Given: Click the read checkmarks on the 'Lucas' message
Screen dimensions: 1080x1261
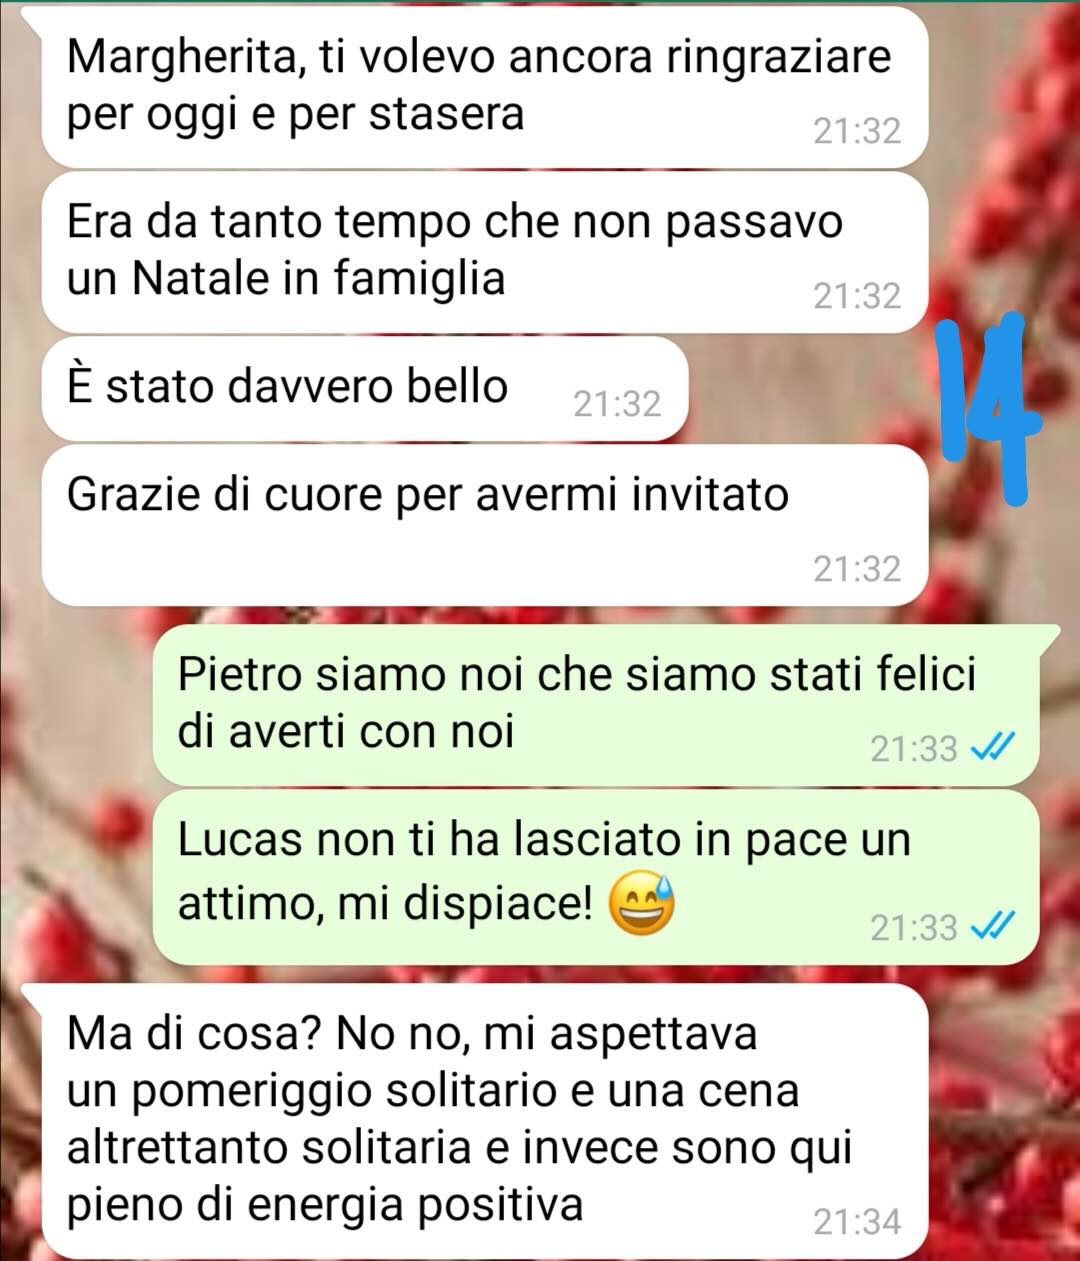Looking at the screenshot, I should click(994, 926).
